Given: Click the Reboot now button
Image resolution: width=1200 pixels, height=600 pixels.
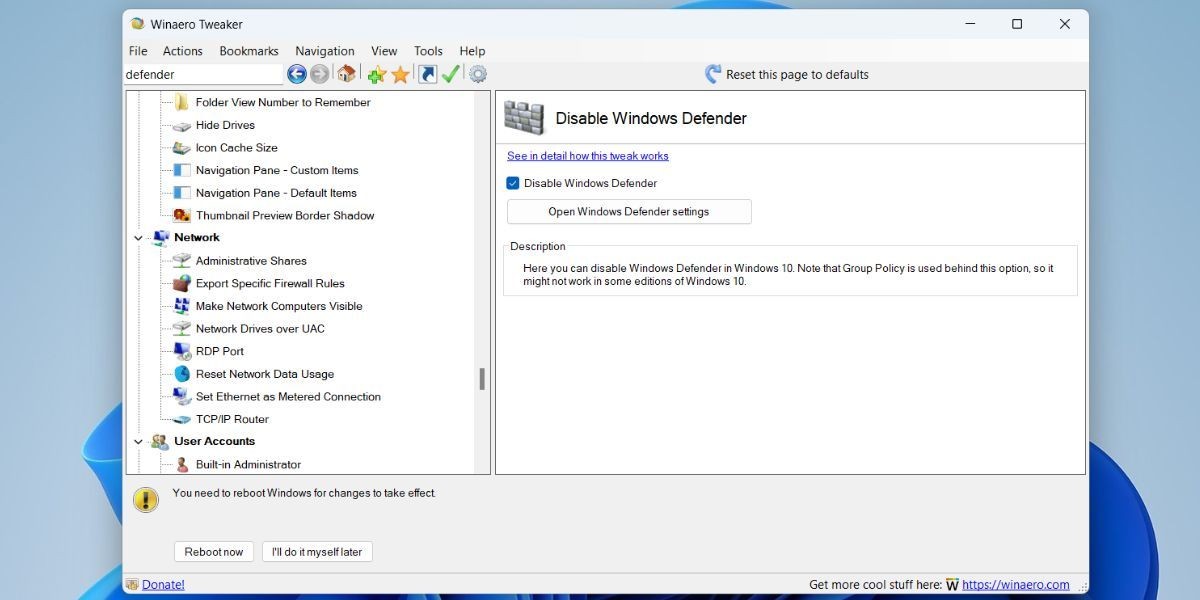Looking at the screenshot, I should [x=214, y=552].
